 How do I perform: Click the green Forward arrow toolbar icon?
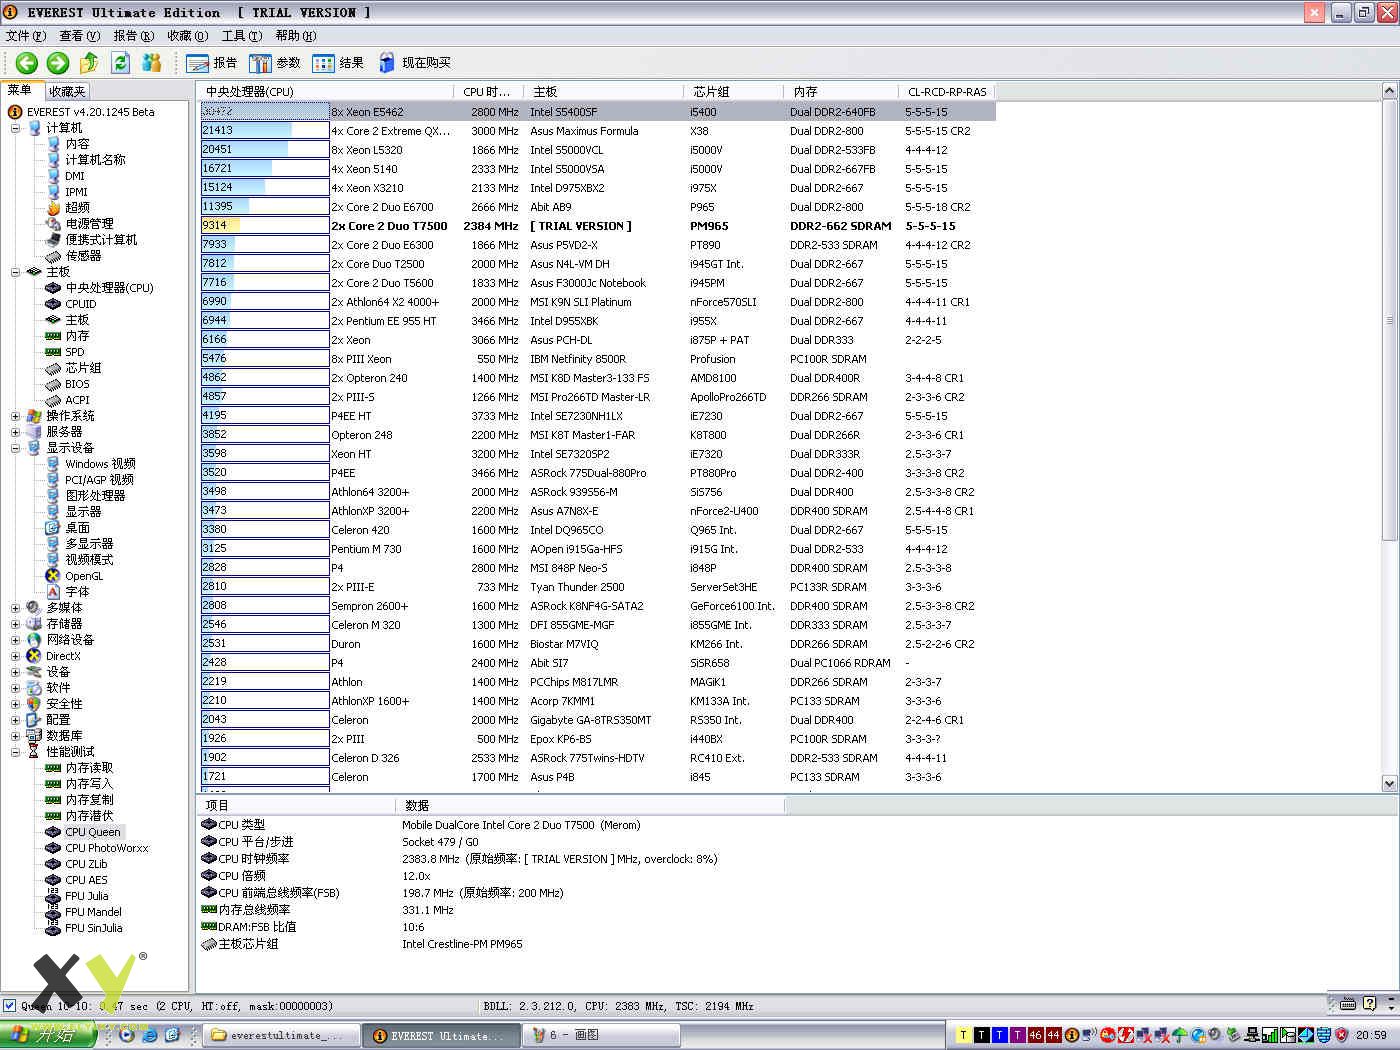click(58, 63)
